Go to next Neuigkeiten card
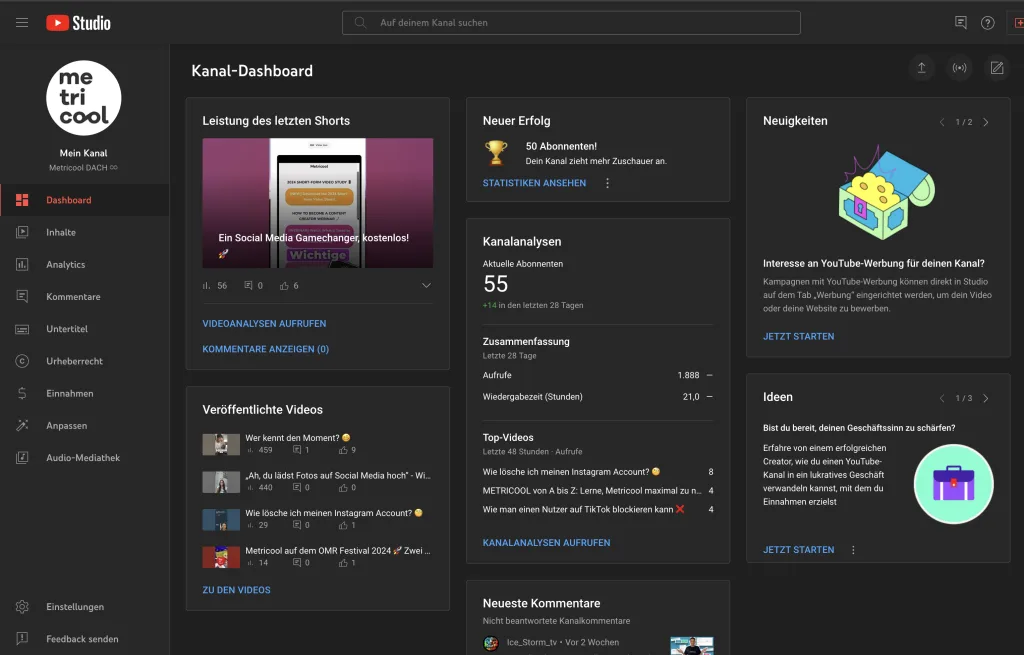This screenshot has width=1024, height=655. [x=985, y=122]
